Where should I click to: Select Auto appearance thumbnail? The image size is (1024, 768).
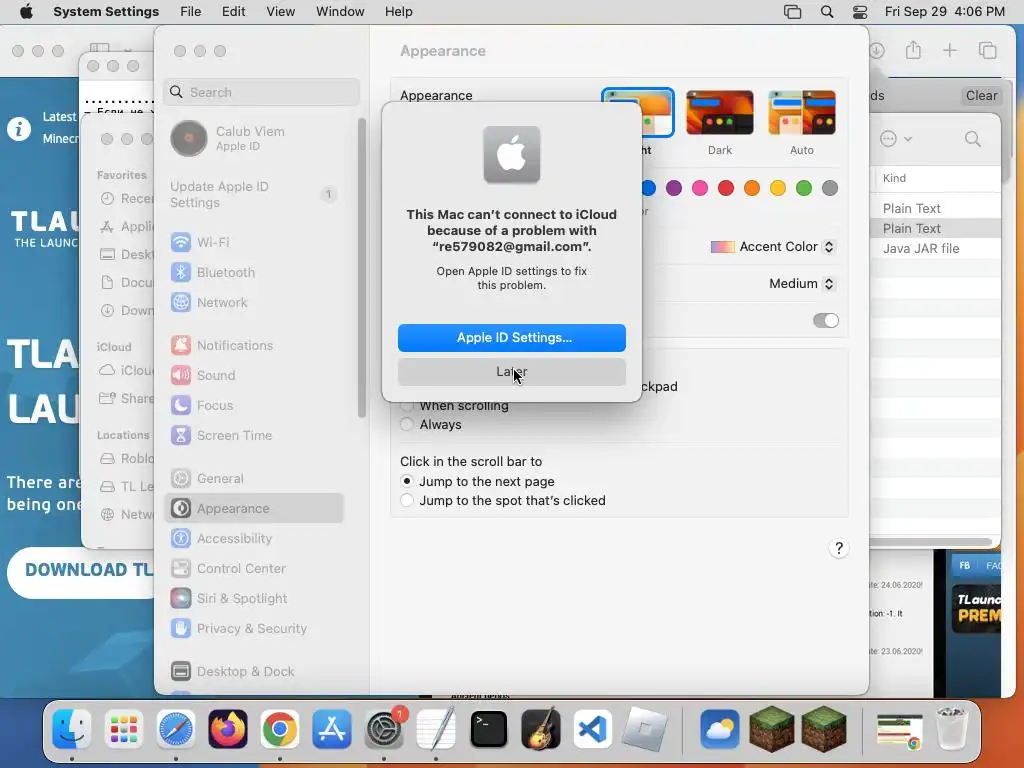802,113
